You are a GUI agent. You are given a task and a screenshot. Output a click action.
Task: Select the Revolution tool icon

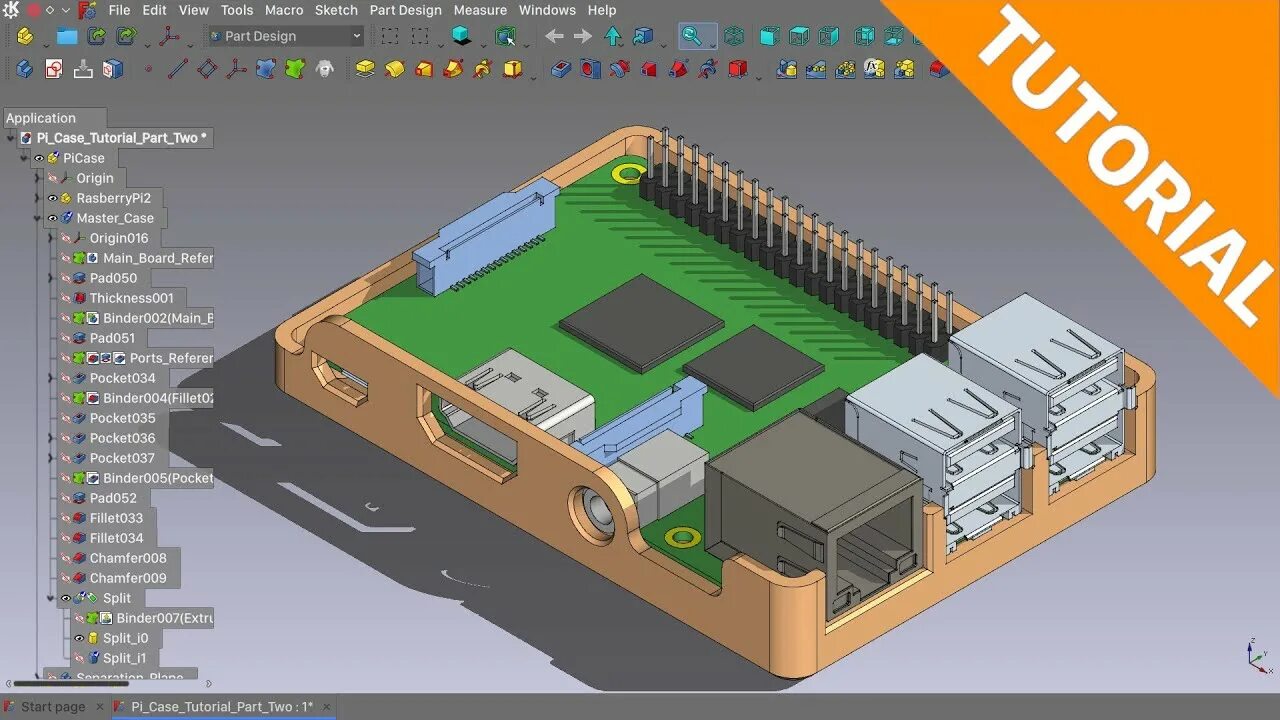pos(395,69)
